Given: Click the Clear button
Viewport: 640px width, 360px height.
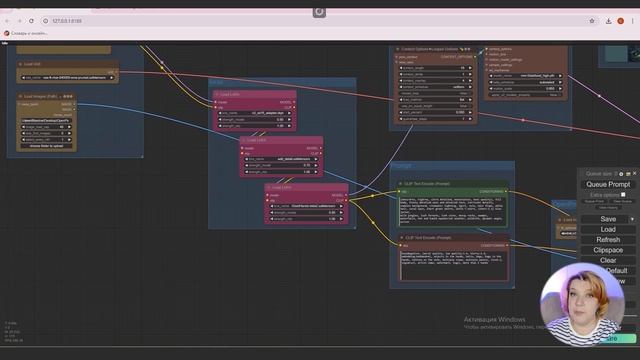Looking at the screenshot, I should (x=608, y=260).
